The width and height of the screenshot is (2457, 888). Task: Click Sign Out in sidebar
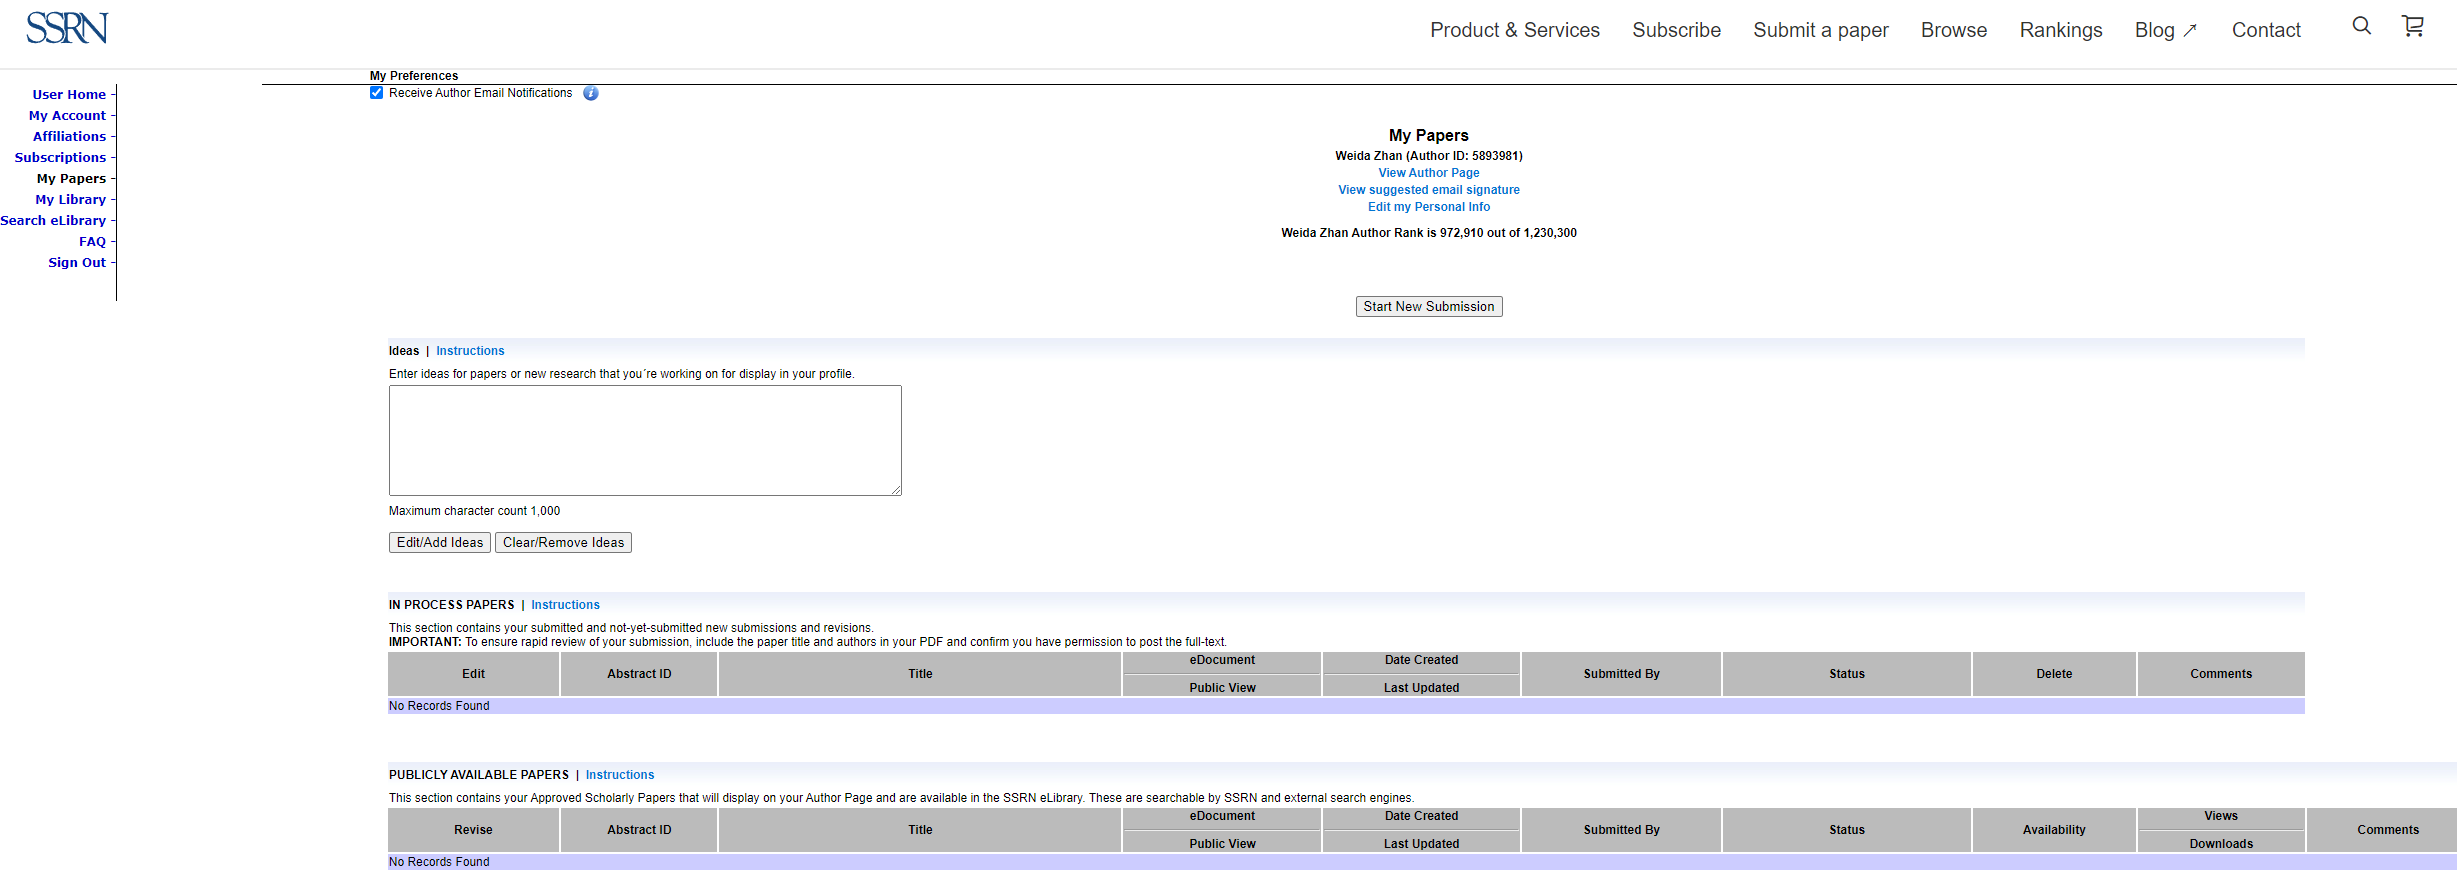pyautogui.click(x=77, y=263)
